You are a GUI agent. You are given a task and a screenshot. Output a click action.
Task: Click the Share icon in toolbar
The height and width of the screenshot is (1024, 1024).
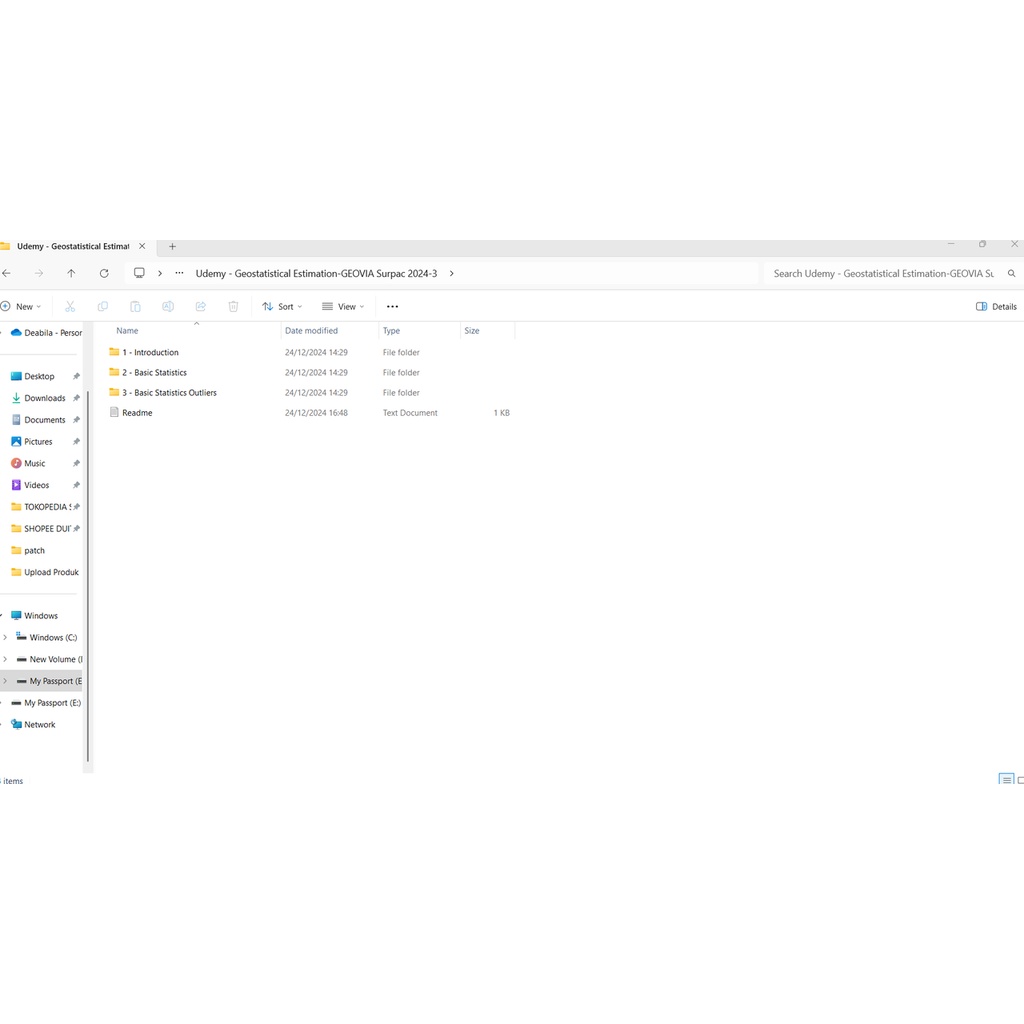click(200, 307)
